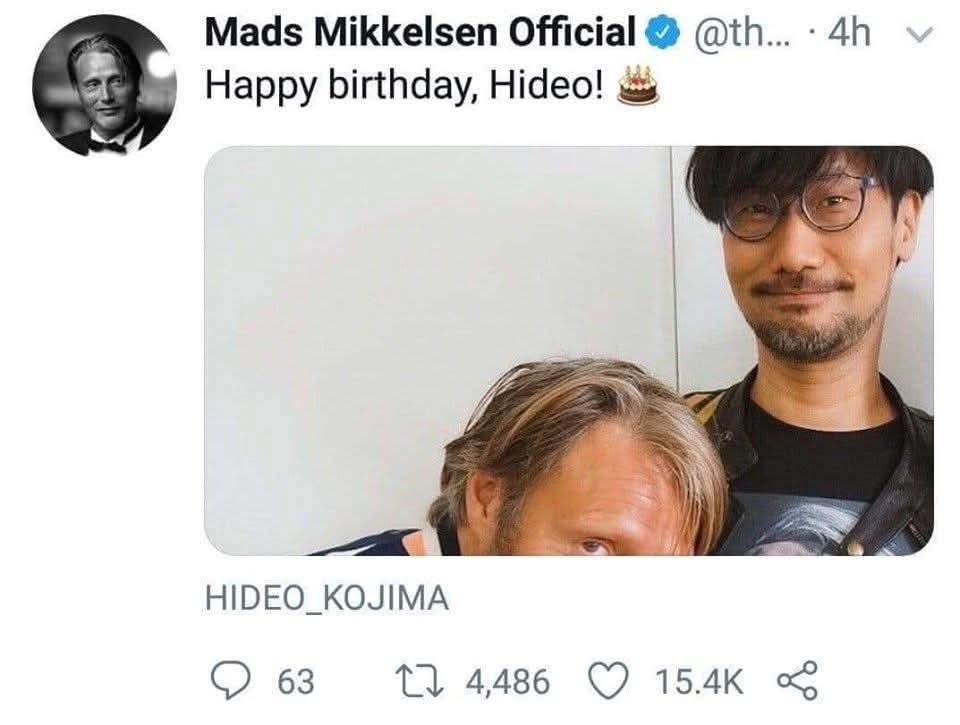Image resolution: width=960 pixels, height=725 pixels.
Task: Click the blond-haired man in the photo
Action: (x=580, y=470)
